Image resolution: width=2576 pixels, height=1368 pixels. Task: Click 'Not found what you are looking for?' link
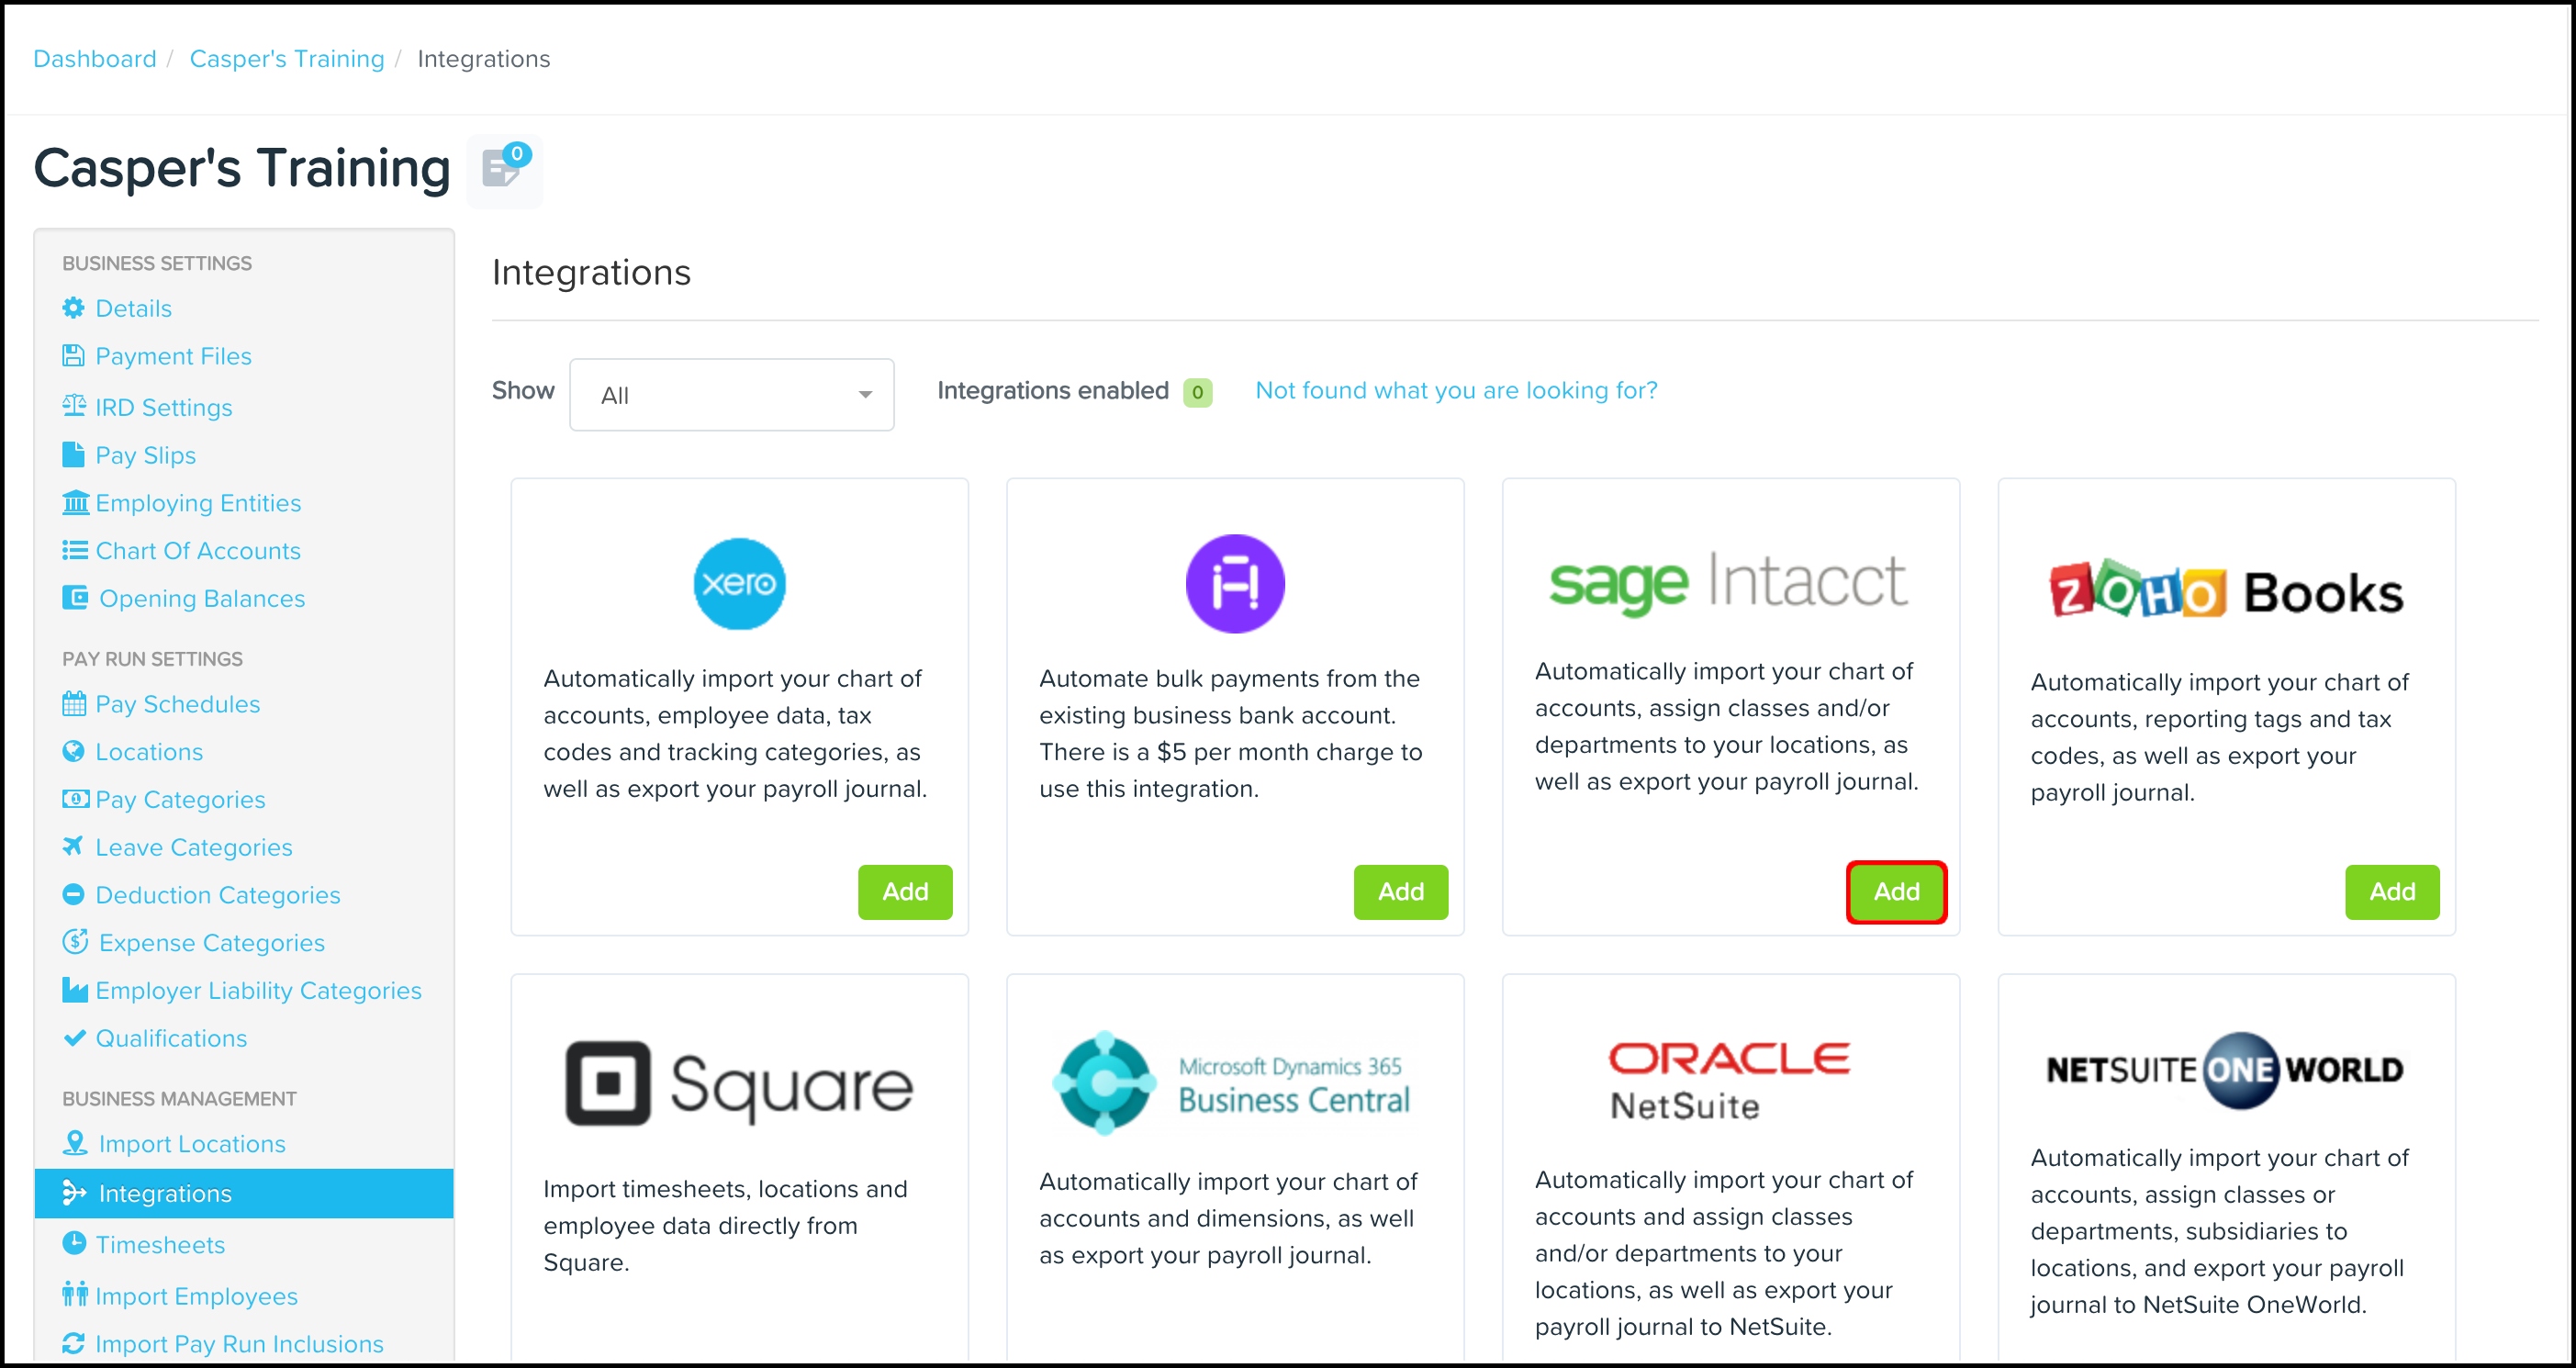pyautogui.click(x=1455, y=390)
